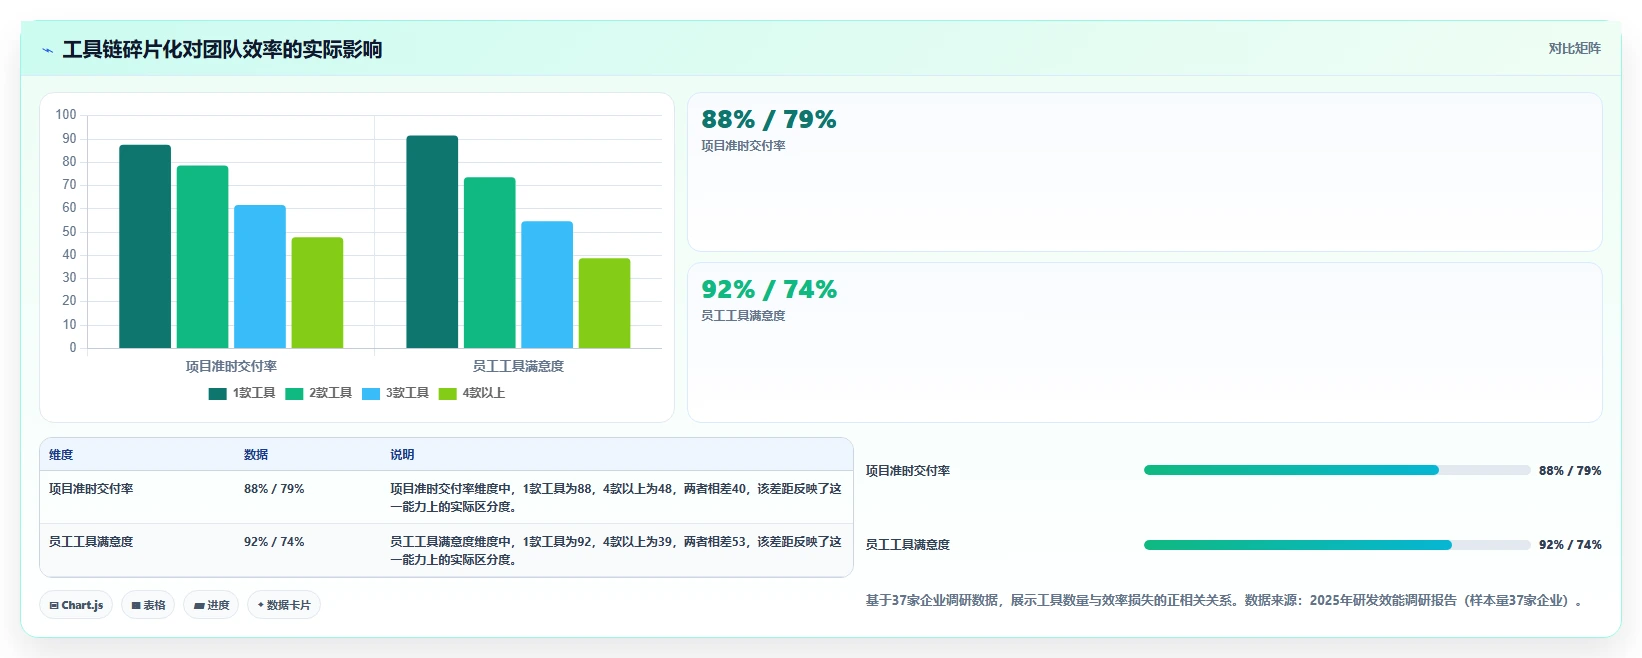1642x658 pixels.
Task: Click the 进度 chip
Action: (211, 605)
